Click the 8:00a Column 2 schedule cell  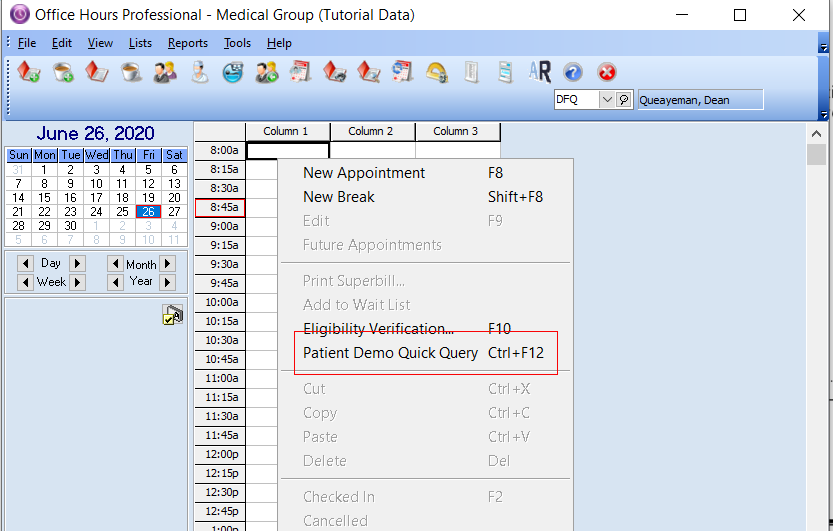[x=372, y=151]
